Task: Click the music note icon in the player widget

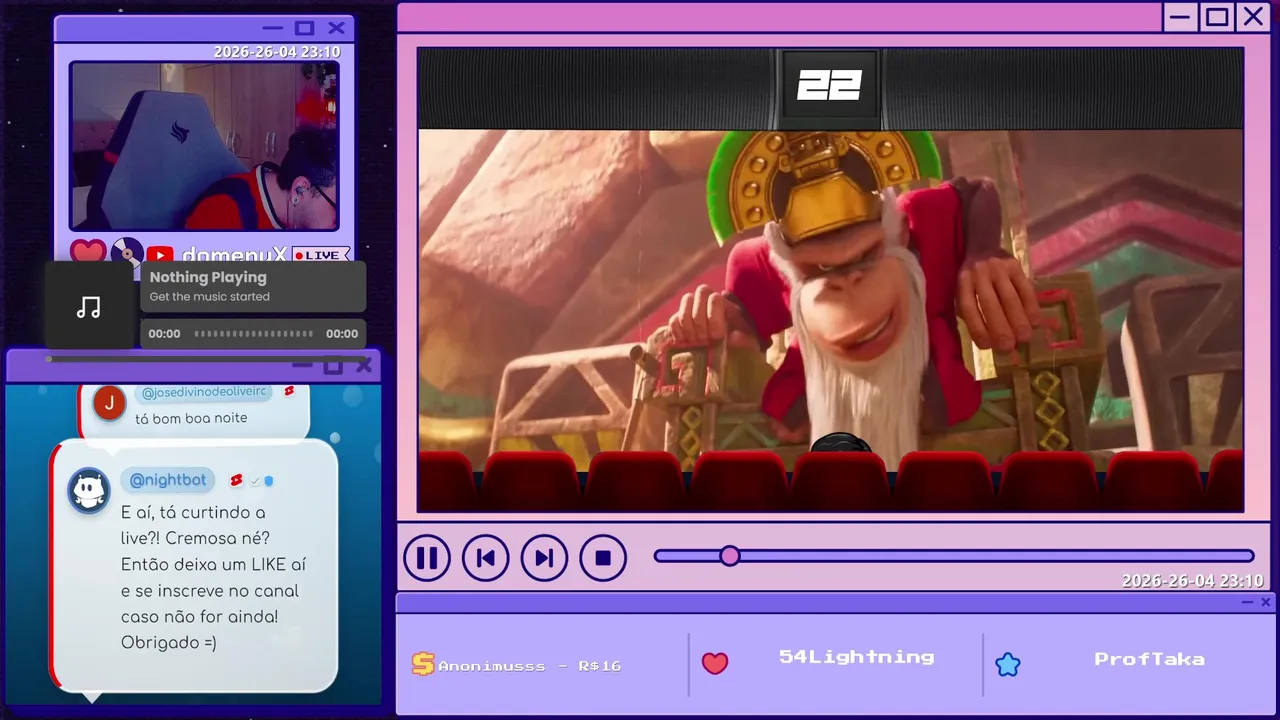Action: pos(89,307)
